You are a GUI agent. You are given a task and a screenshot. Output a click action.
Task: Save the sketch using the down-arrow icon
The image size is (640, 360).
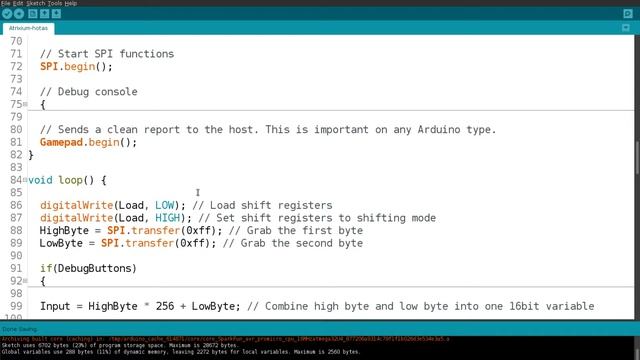click(x=56, y=14)
